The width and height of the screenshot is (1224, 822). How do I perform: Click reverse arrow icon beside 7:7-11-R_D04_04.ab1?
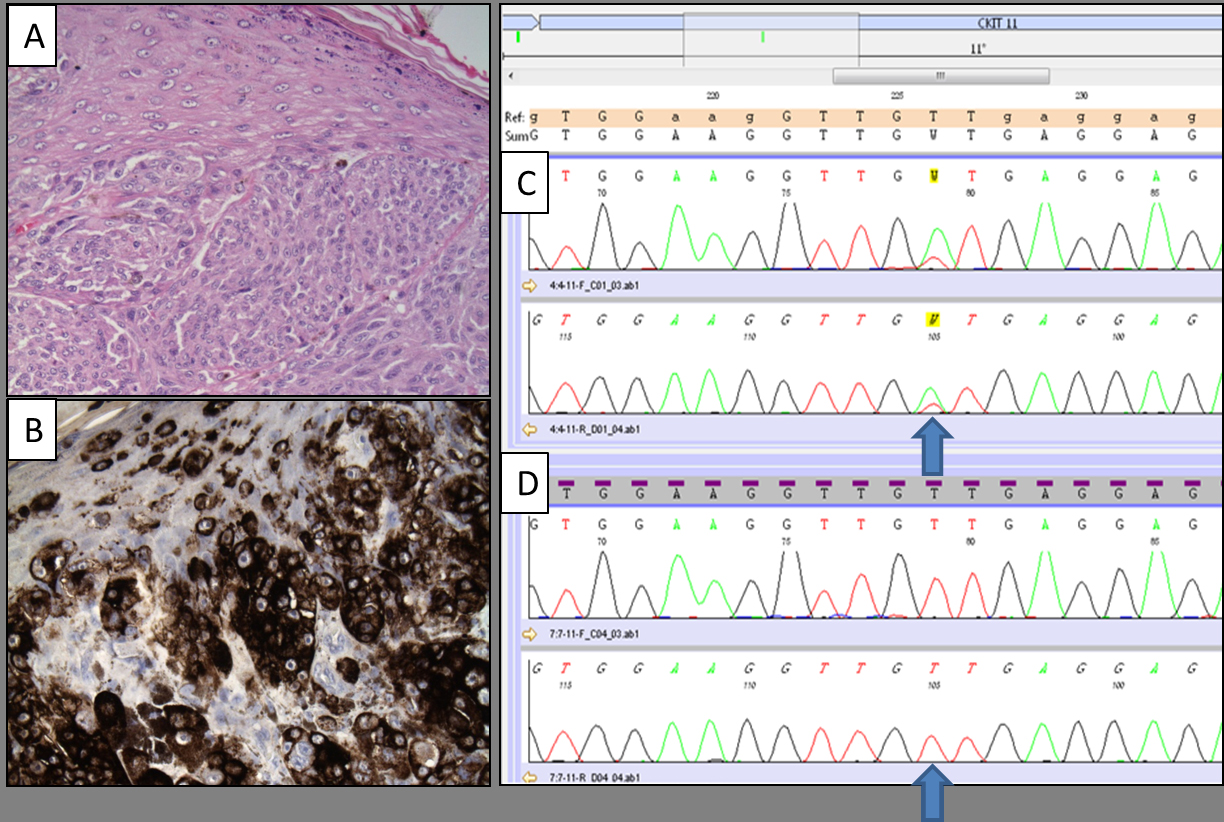(x=530, y=776)
